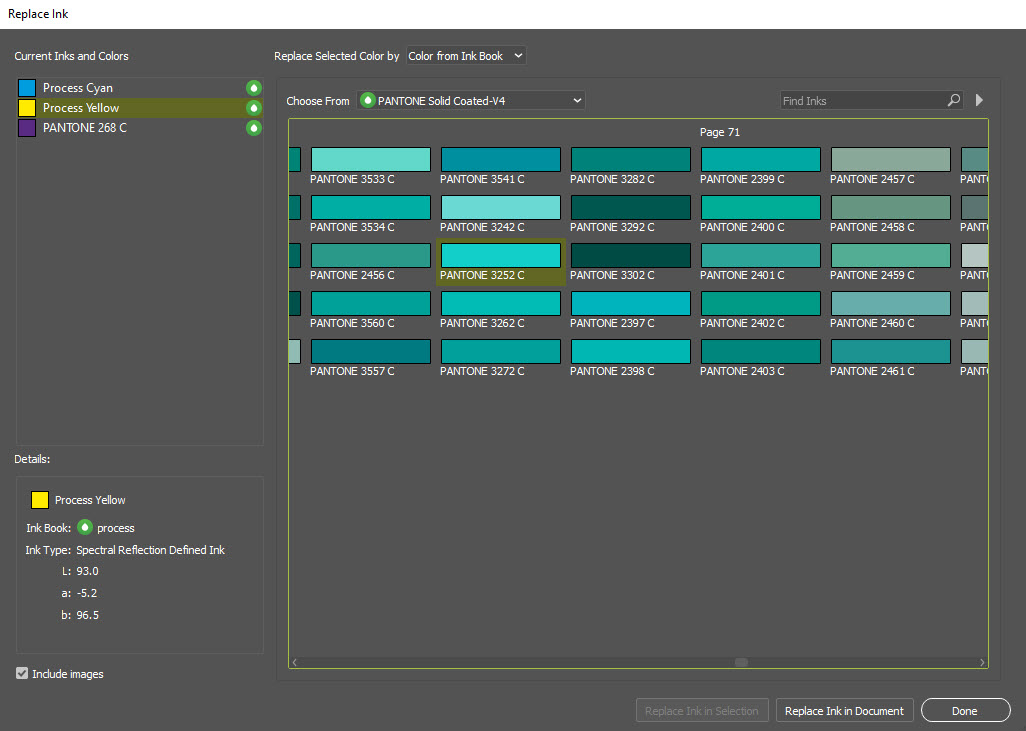Toggle the Include images checkbox
This screenshot has width=1026, height=731.
22,674
